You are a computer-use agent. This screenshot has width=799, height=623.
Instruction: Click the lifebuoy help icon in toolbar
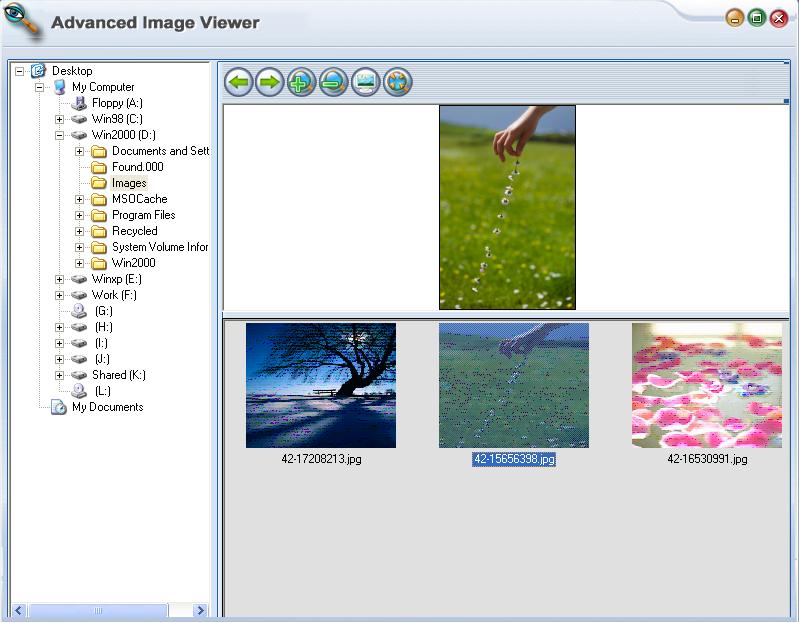click(x=397, y=82)
